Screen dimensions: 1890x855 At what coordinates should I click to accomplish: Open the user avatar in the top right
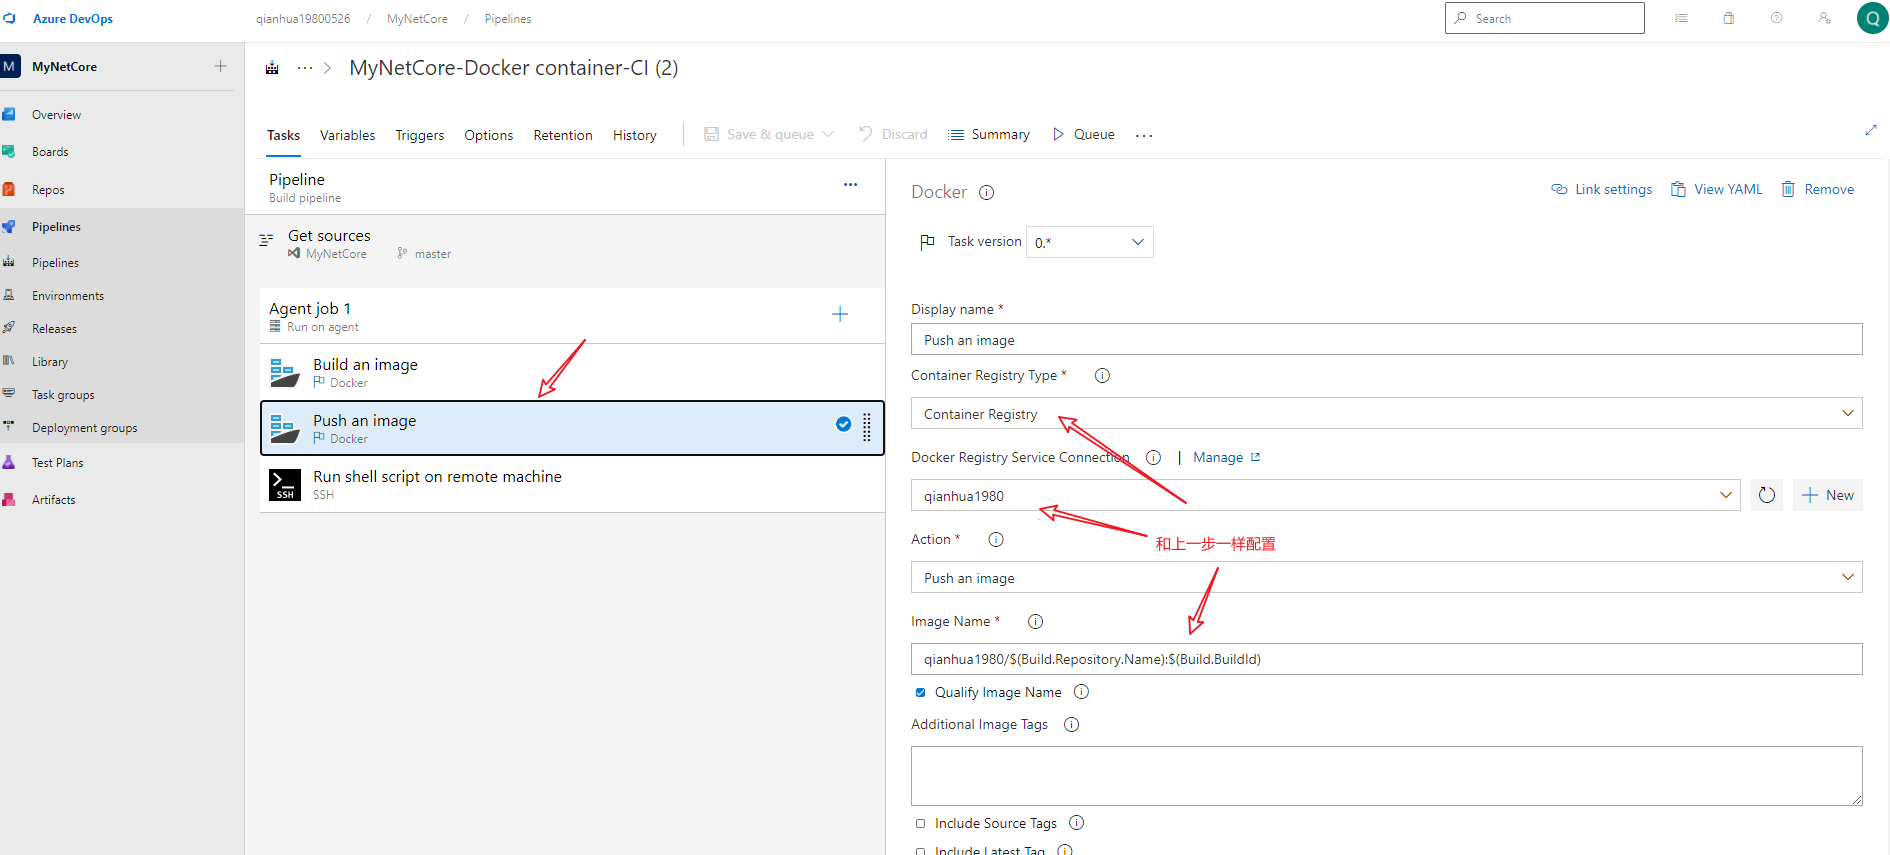coord(1872,19)
